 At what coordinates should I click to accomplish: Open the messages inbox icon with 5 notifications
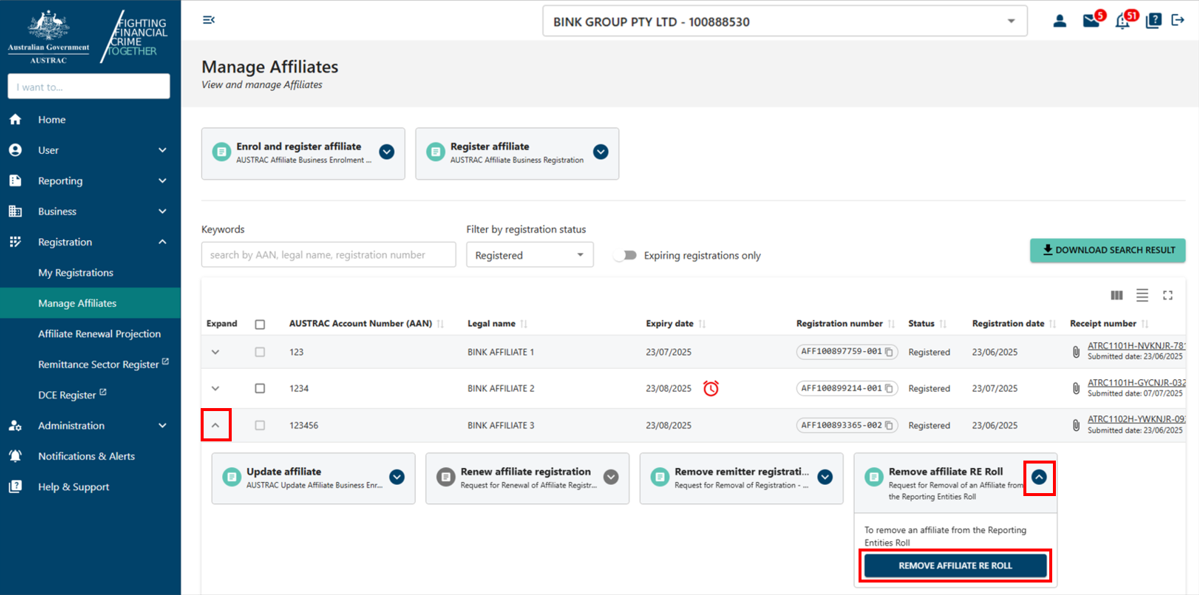(x=1091, y=20)
